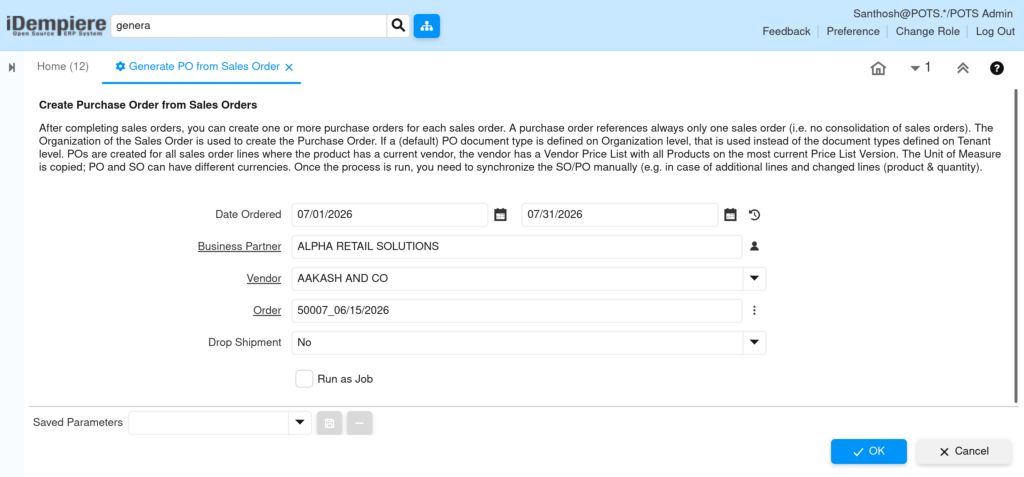Screen dimensions: 1024x477
Task: Open Business Partner search person icon
Action: 754,246
